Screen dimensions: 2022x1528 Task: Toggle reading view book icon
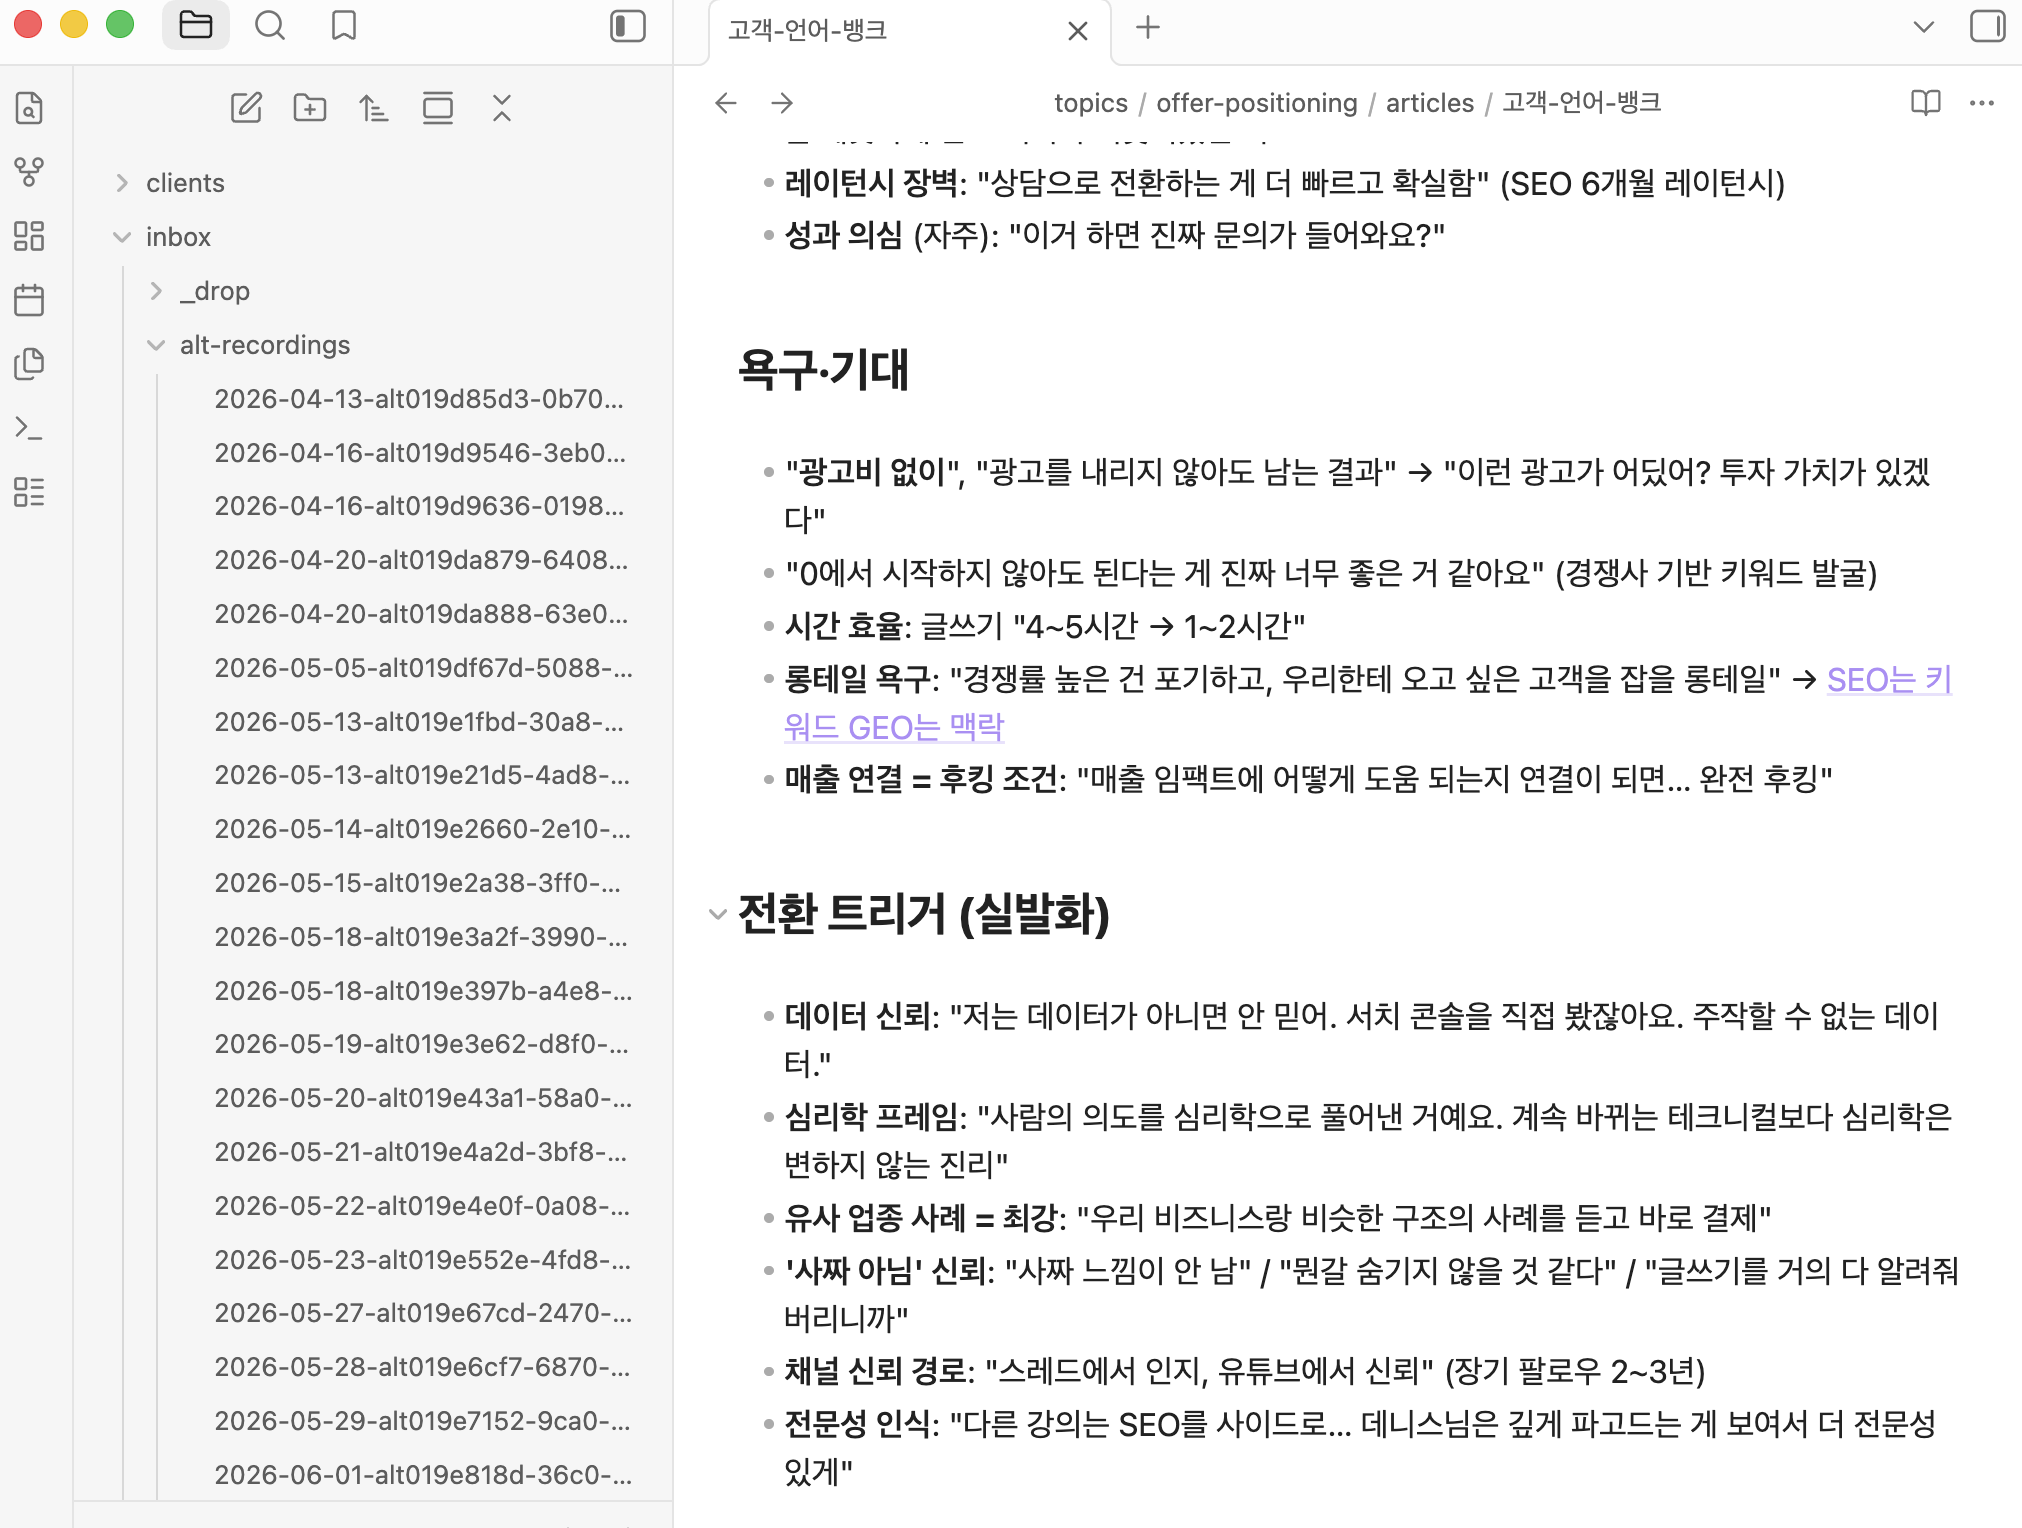(x=1926, y=103)
